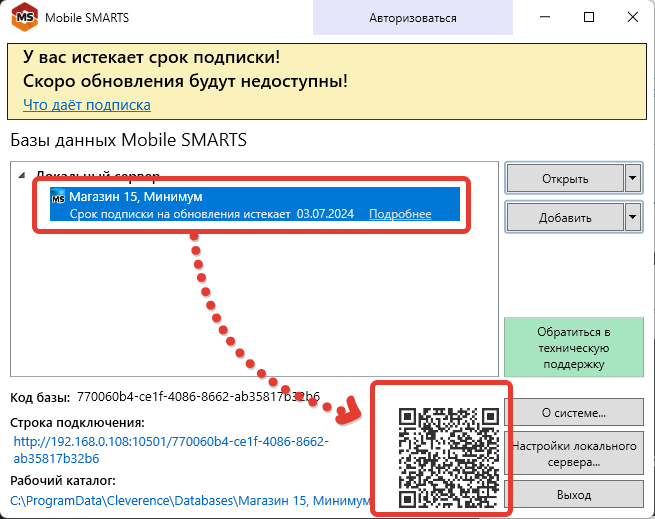
Task: Select the 'Магазин 15, Минимум' database
Action: 136,196
